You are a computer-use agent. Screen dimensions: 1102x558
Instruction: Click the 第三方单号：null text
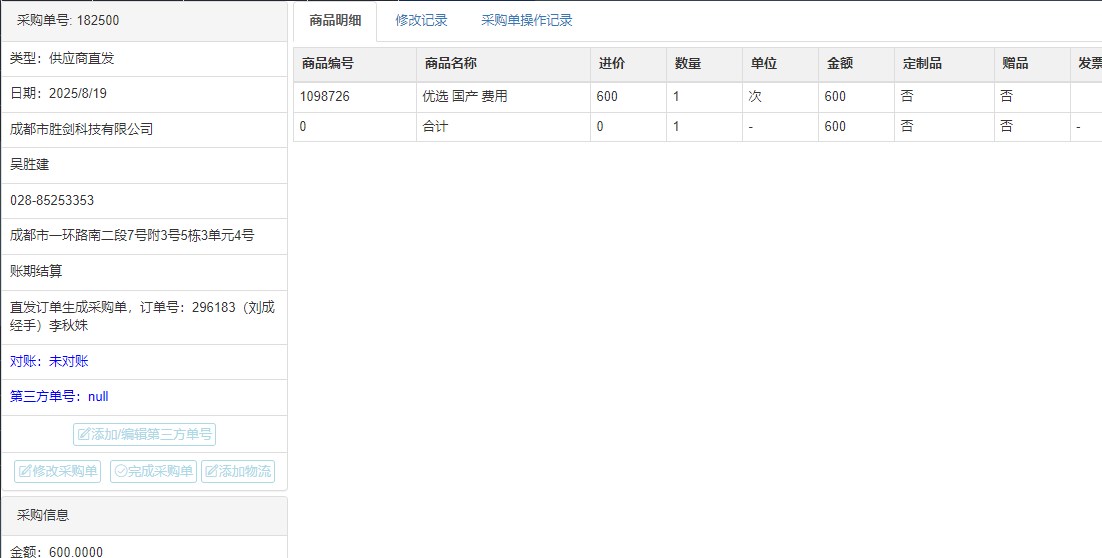59,396
